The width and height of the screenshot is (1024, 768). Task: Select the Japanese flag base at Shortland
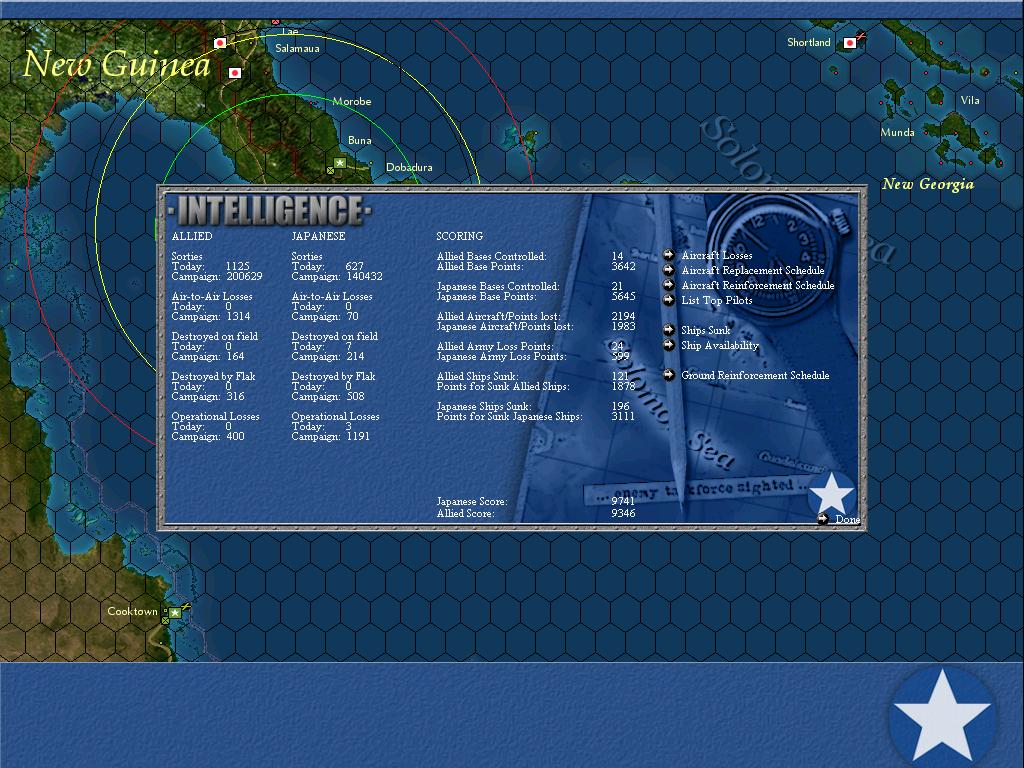pyautogui.click(x=850, y=43)
